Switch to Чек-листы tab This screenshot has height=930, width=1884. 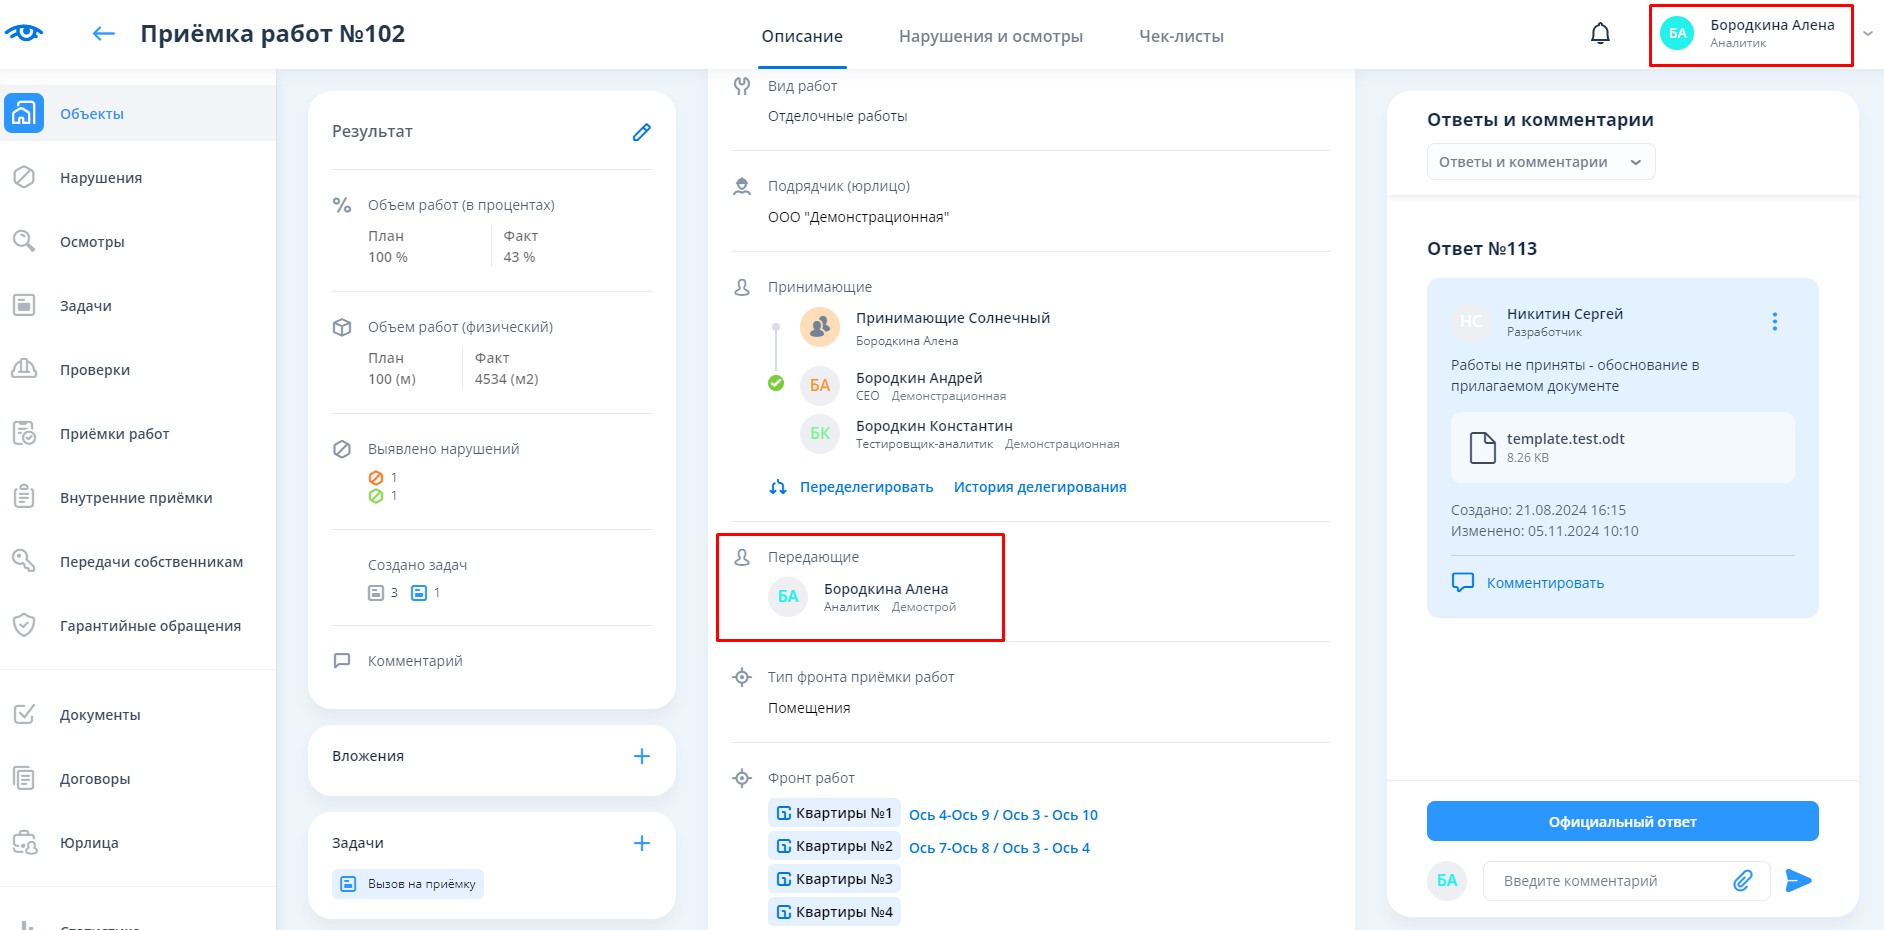pos(1181,36)
